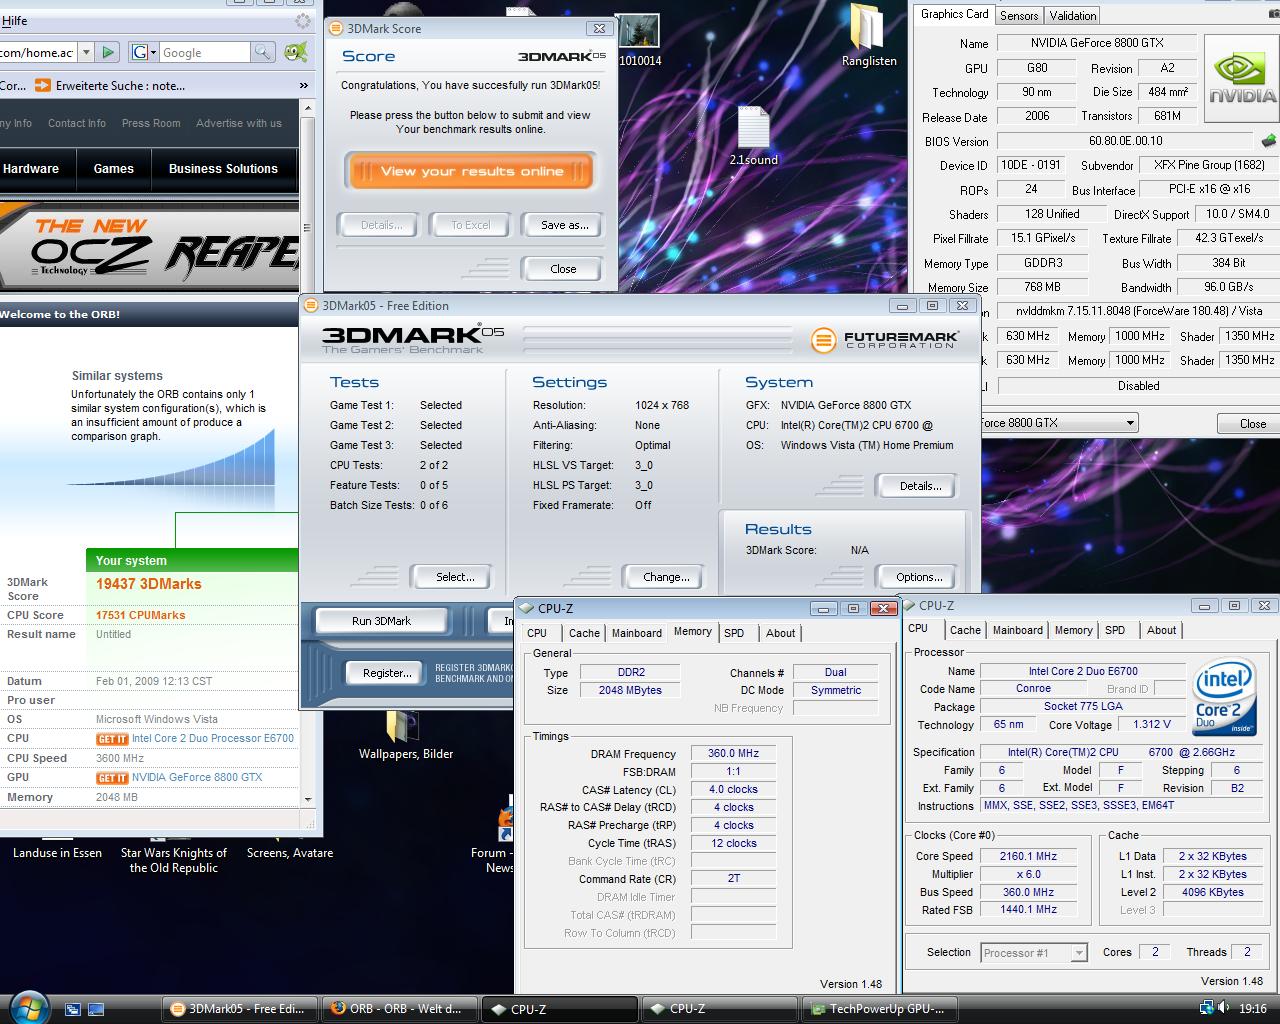1280x1024 pixels.
Task: Click Business Solutions navigation tab
Action: click(223, 169)
